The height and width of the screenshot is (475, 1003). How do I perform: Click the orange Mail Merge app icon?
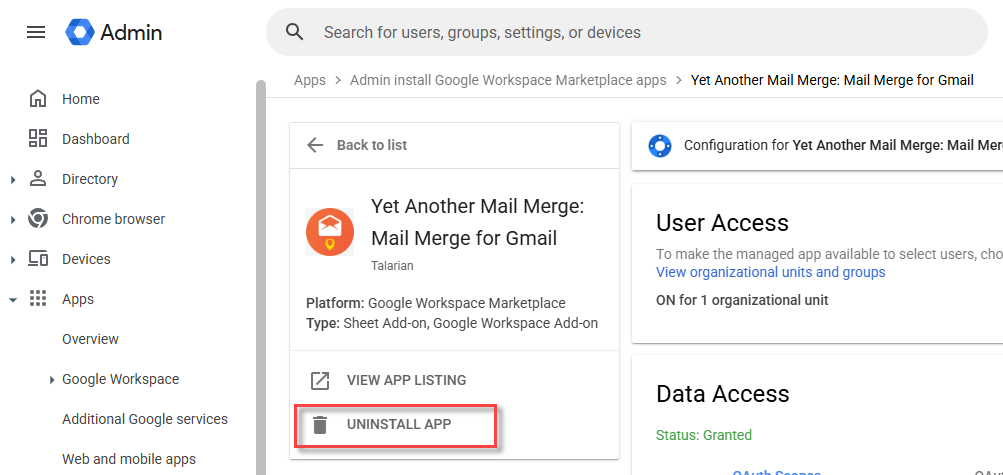(329, 231)
